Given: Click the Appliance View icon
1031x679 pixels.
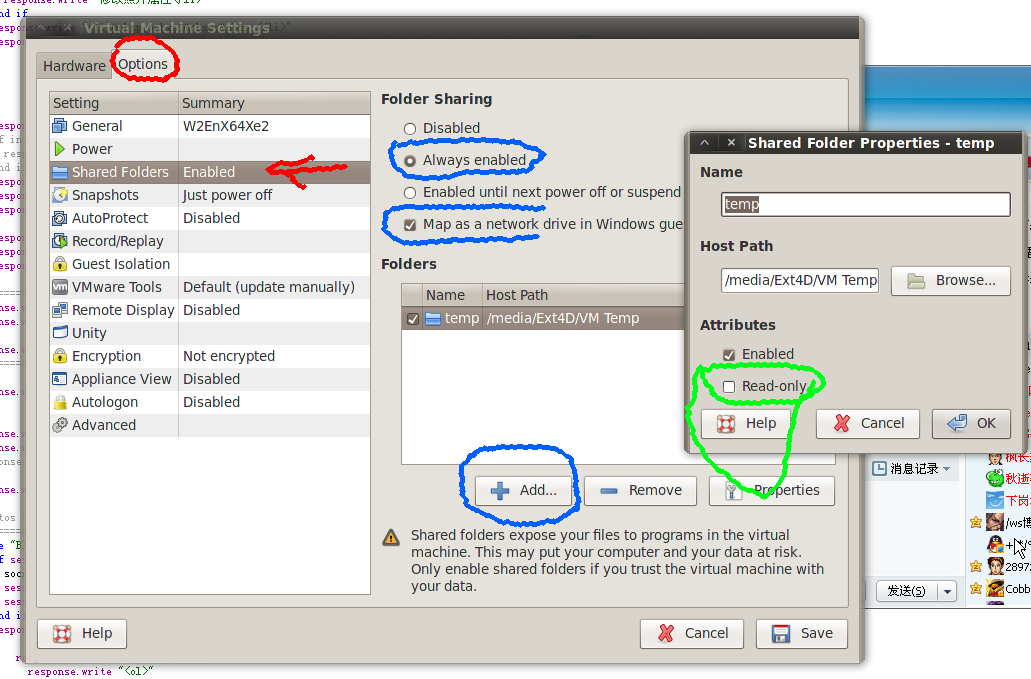Looking at the screenshot, I should (x=60, y=379).
